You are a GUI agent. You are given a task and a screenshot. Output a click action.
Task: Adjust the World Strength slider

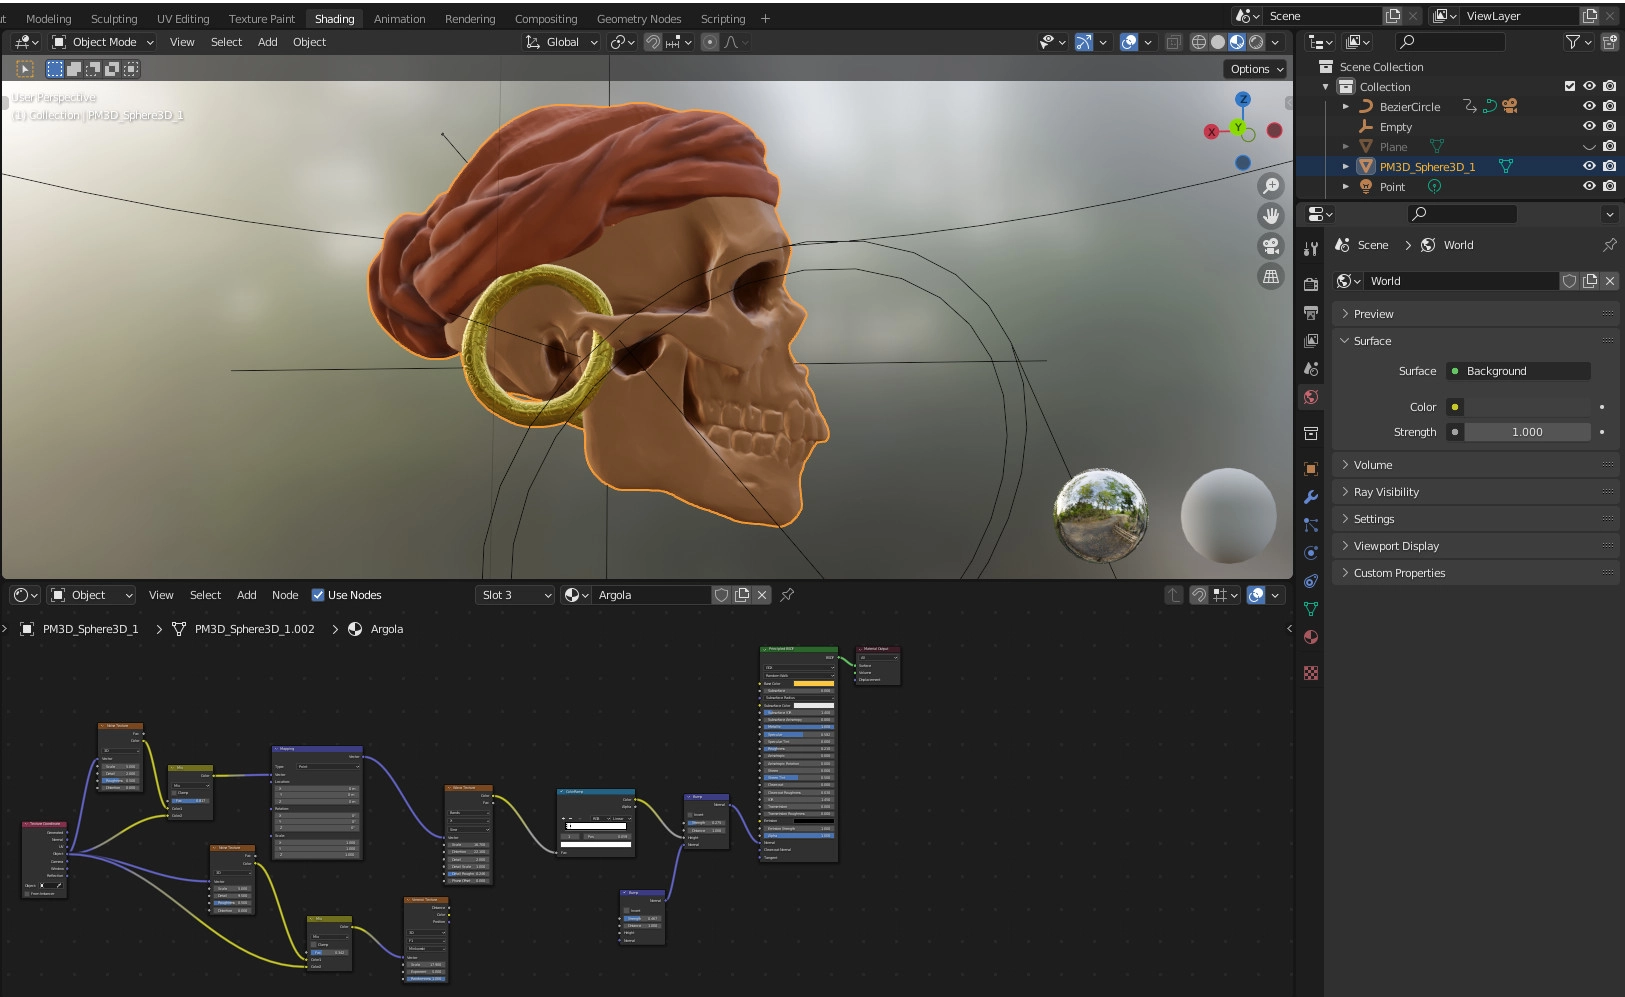tap(1526, 432)
